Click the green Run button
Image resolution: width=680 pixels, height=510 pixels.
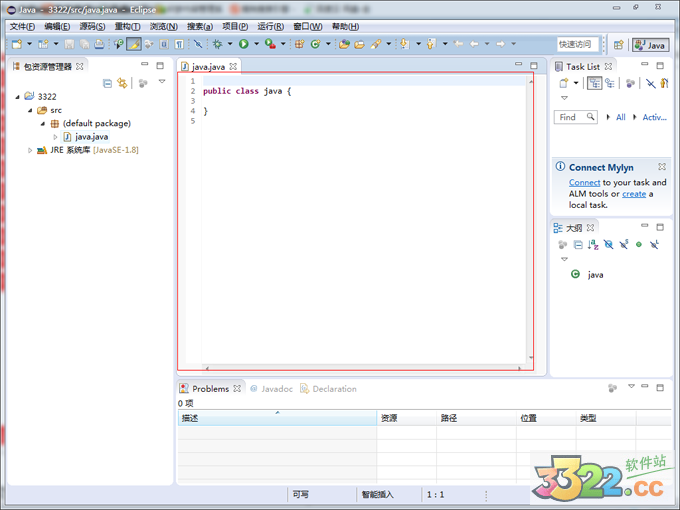[244, 44]
